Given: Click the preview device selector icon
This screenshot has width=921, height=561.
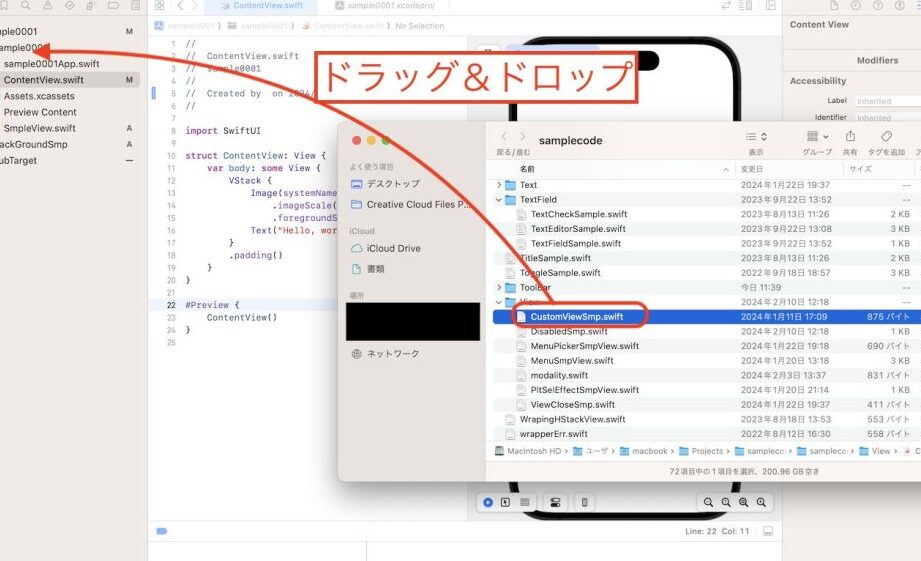Looking at the screenshot, I should click(x=585, y=502).
